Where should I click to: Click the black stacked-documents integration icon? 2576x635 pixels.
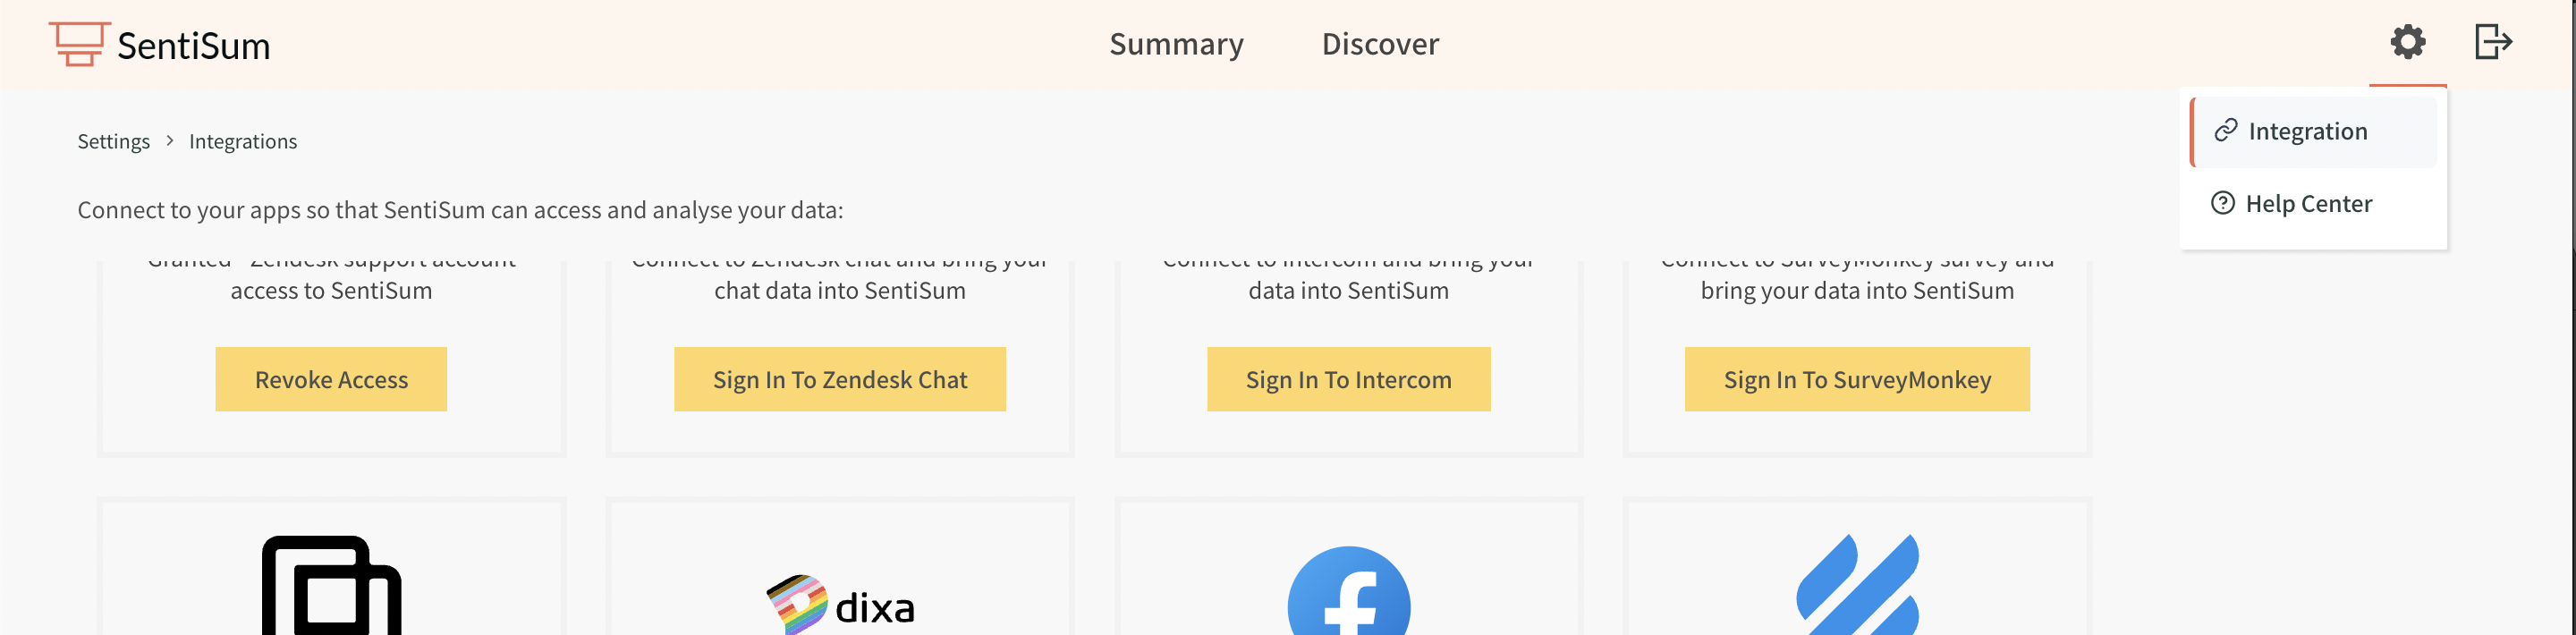[x=330, y=590]
